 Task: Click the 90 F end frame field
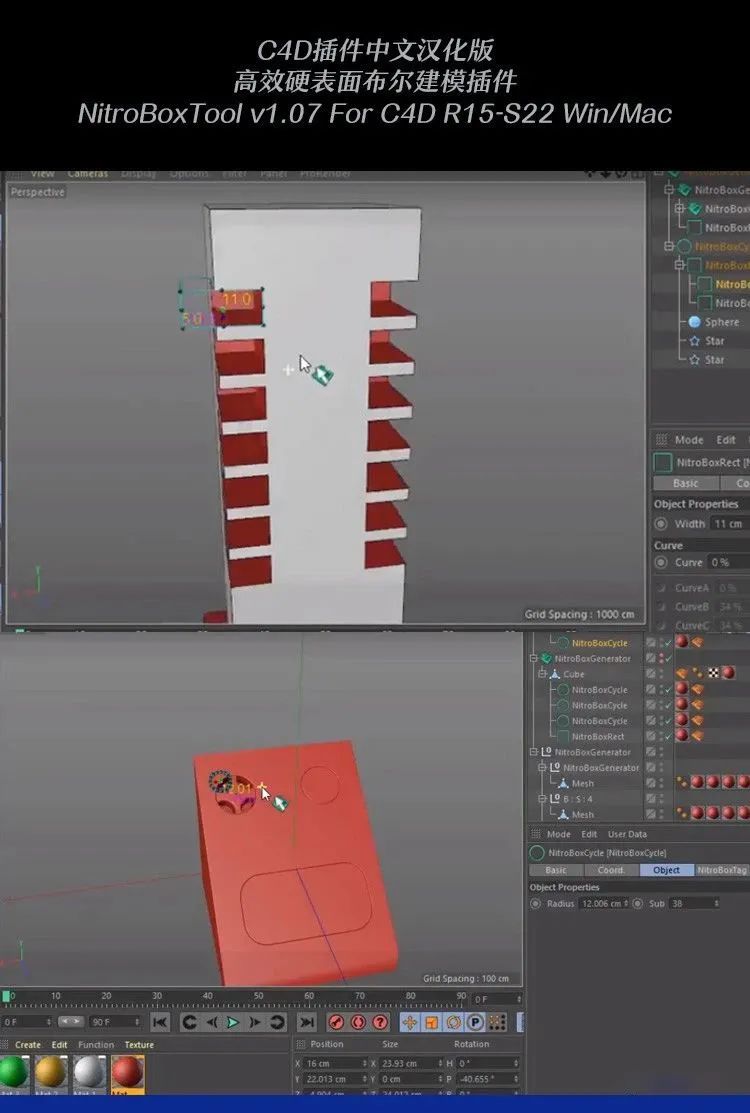click(116, 1022)
